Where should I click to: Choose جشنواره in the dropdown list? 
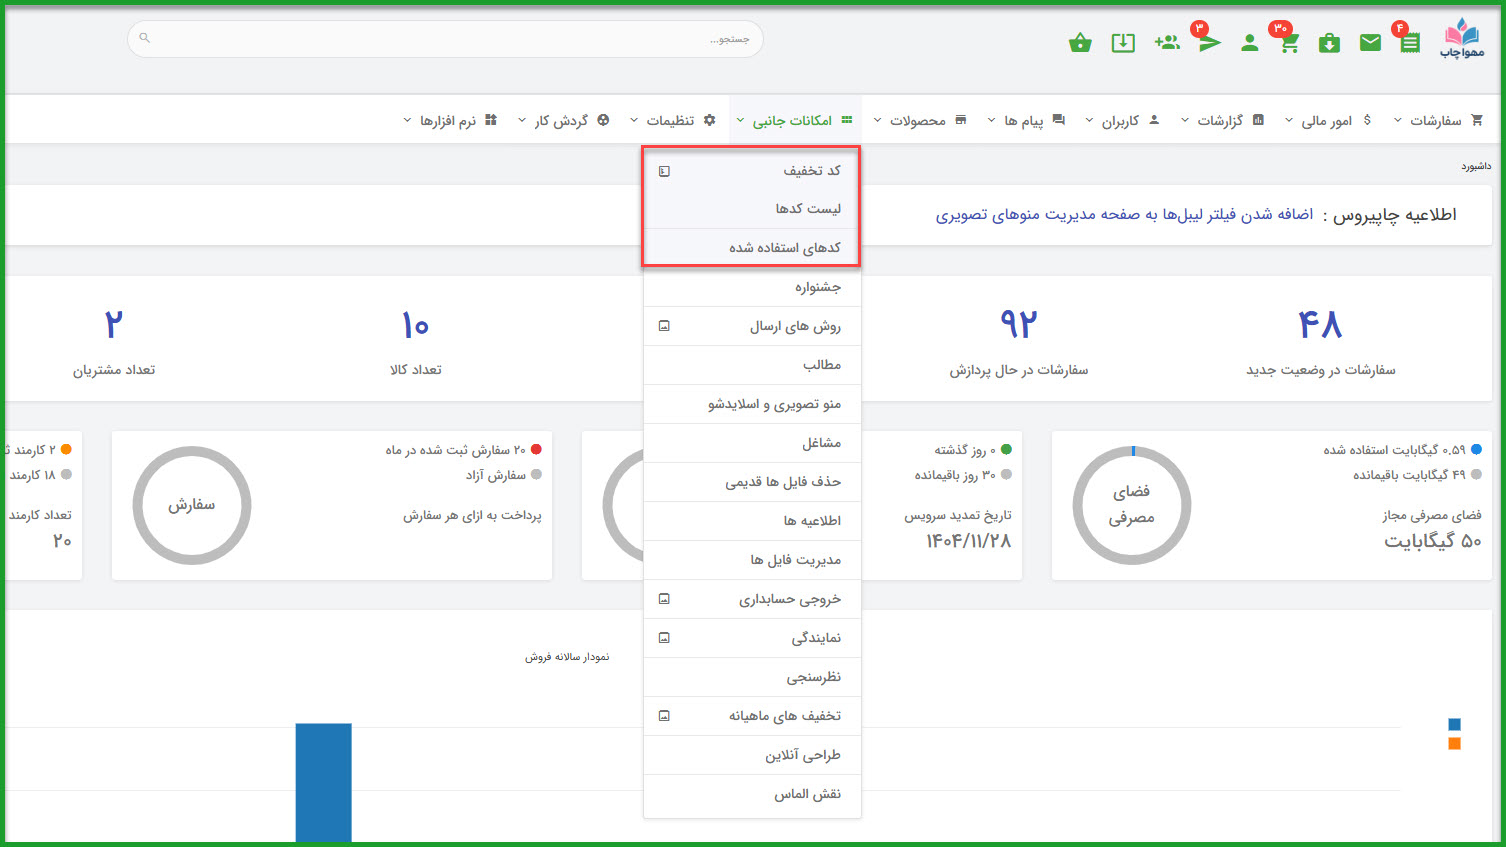[x=817, y=287]
